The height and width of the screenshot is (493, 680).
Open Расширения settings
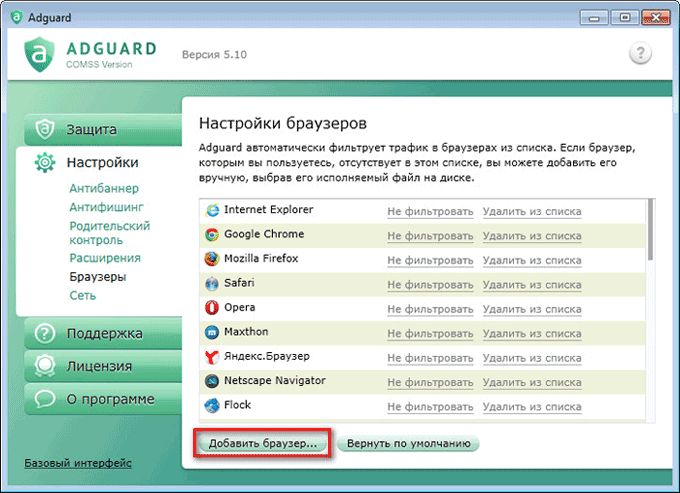[x=105, y=258]
